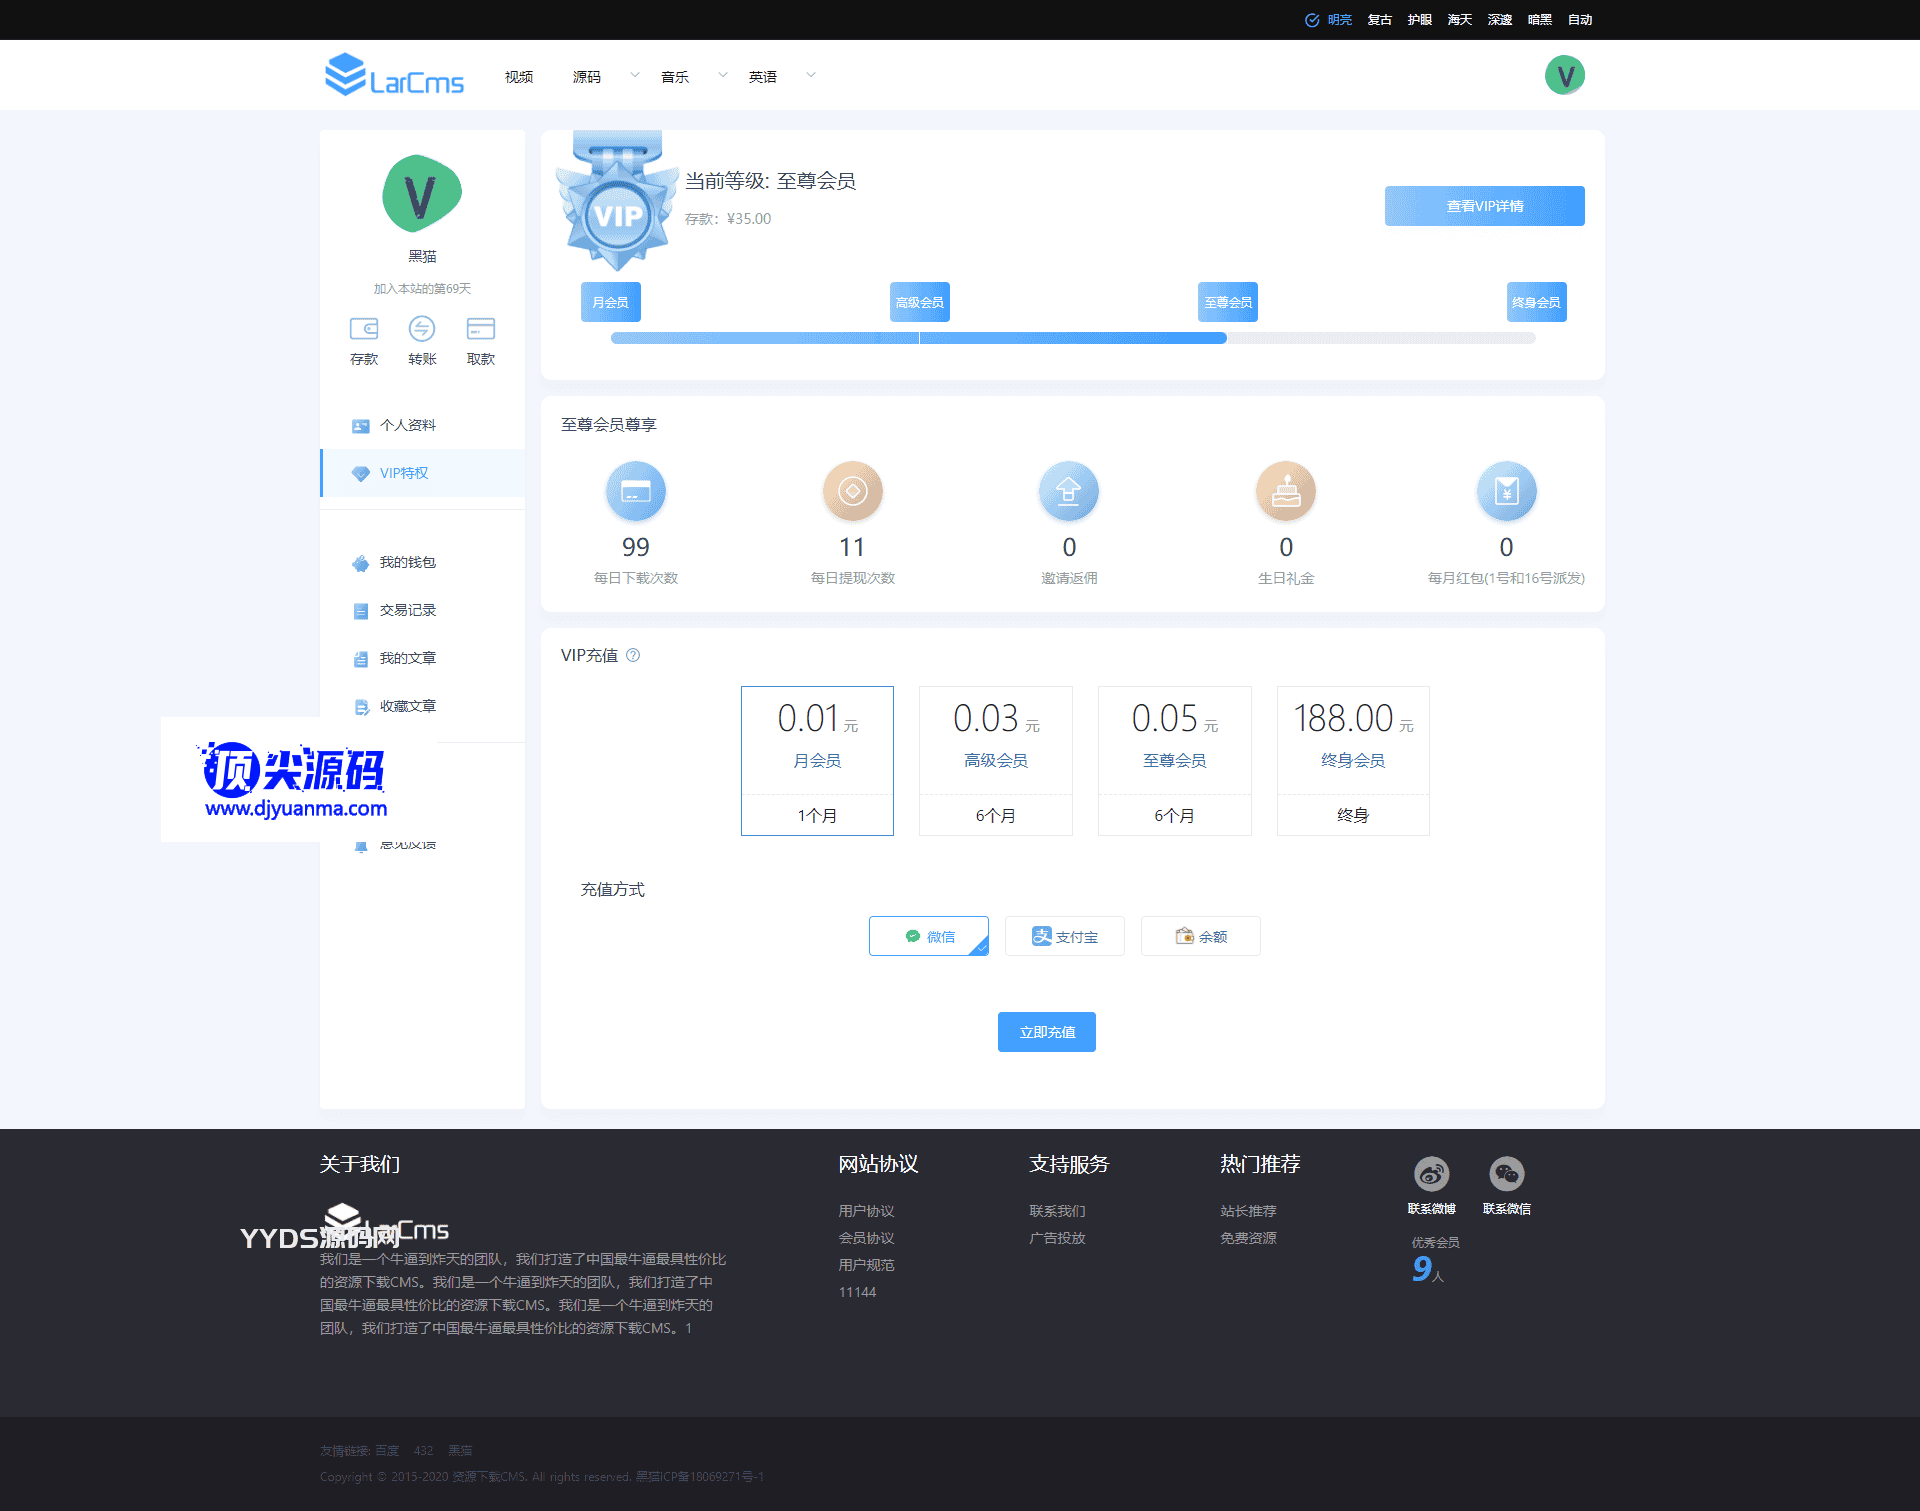Select 微信 as the payment method
1920x1511 pixels.
coord(929,936)
